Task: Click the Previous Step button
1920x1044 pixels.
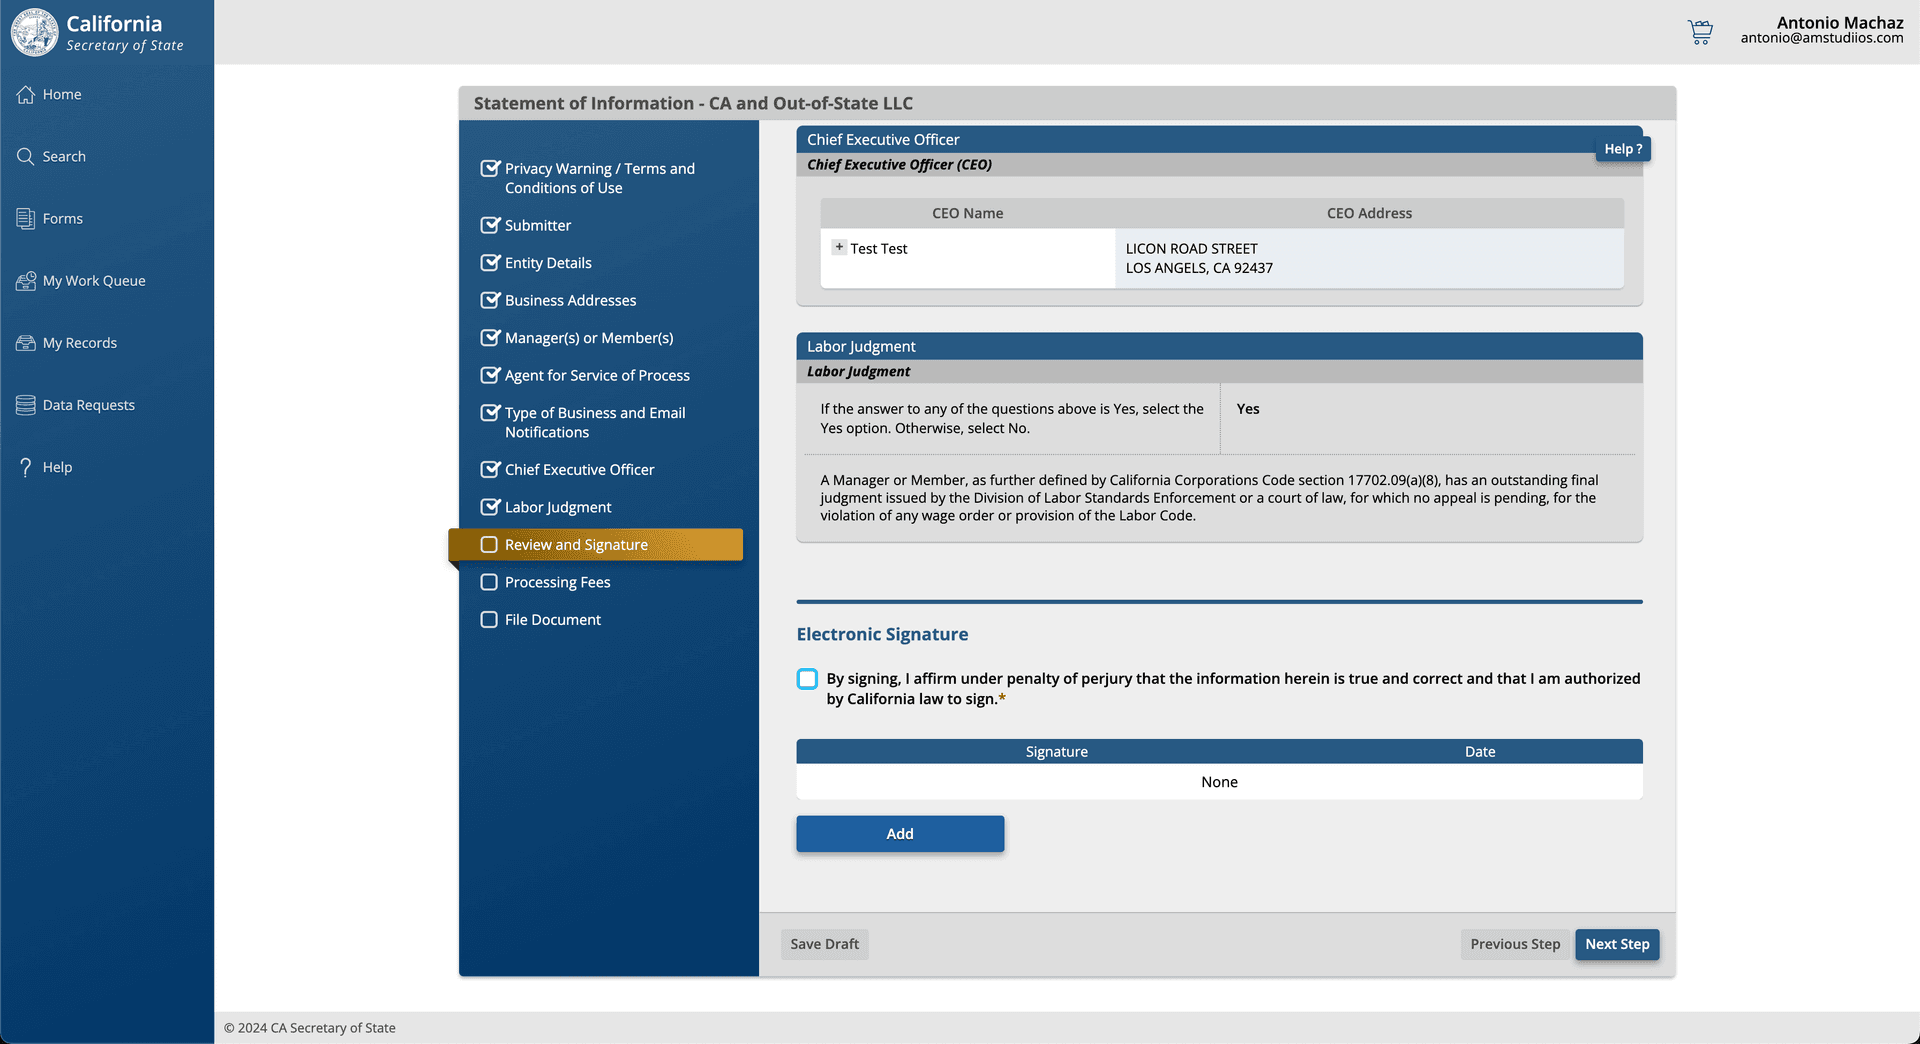Action: tap(1514, 944)
